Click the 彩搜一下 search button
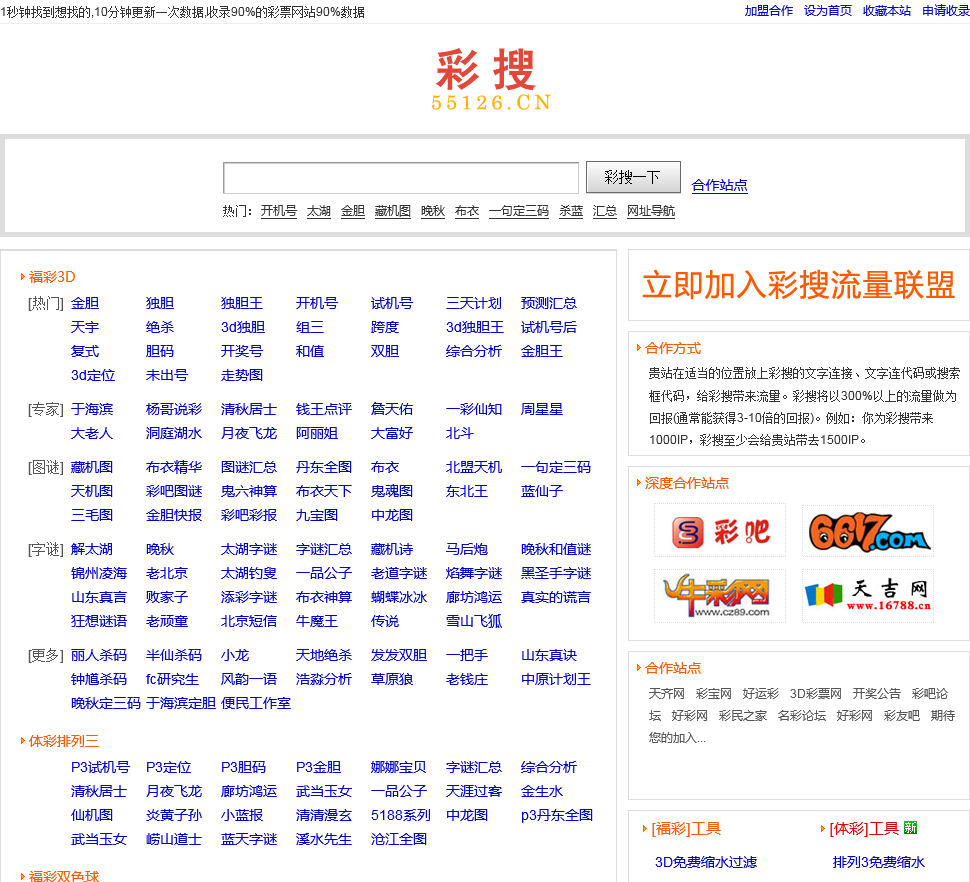Image resolution: width=970 pixels, height=882 pixels. pyautogui.click(x=633, y=178)
